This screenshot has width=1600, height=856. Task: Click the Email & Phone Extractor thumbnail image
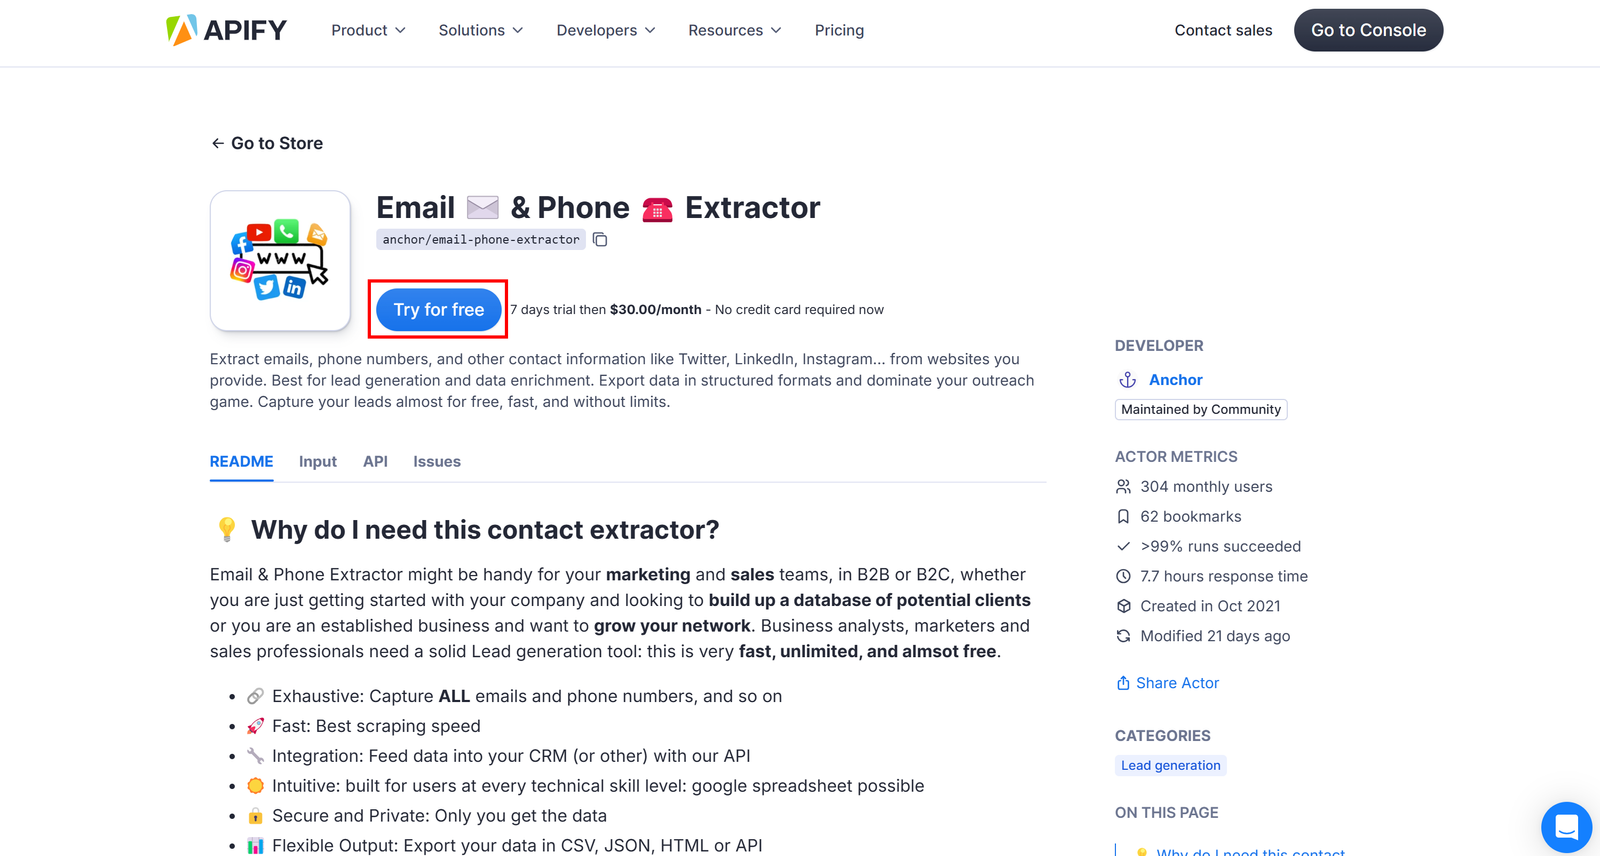[280, 260]
